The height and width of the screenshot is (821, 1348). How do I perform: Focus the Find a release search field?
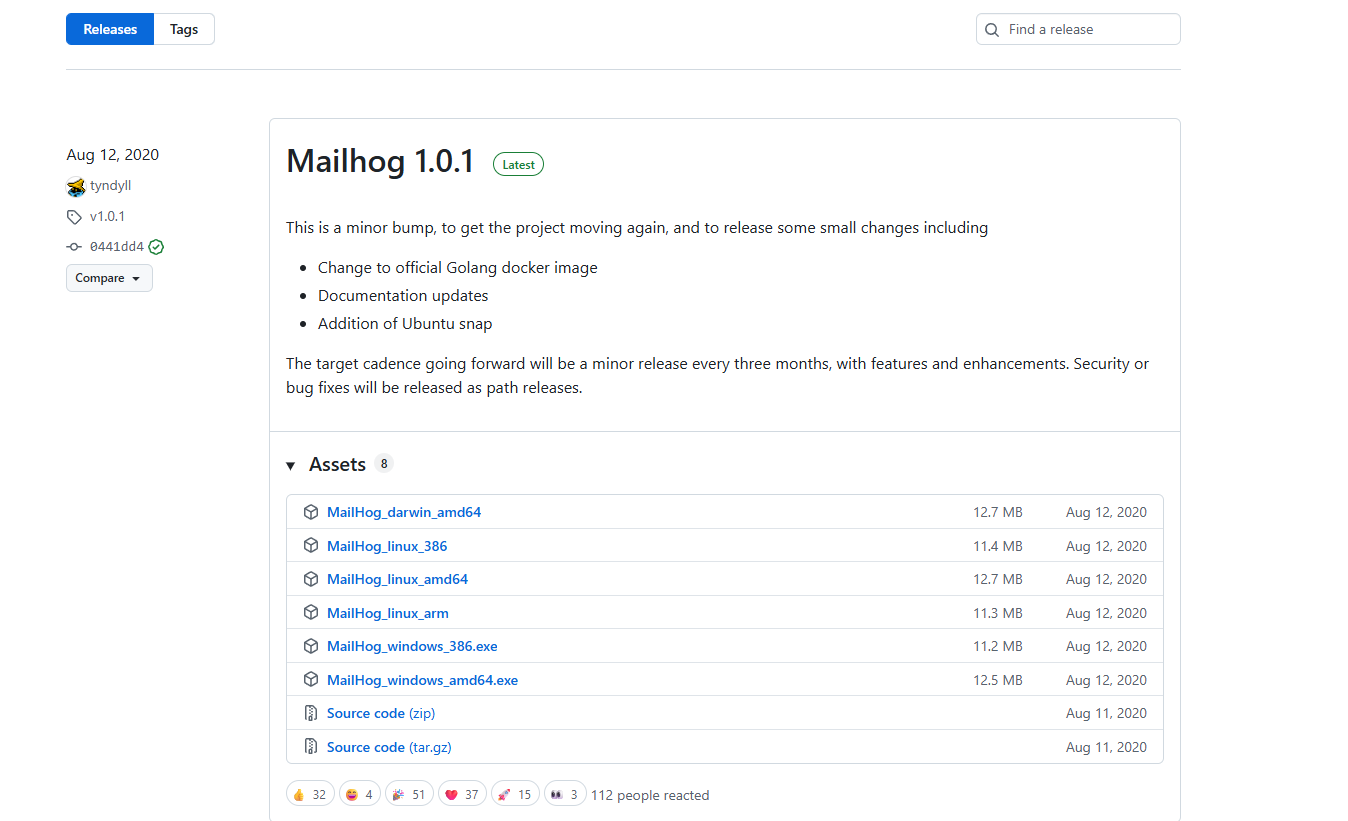tap(1088, 30)
